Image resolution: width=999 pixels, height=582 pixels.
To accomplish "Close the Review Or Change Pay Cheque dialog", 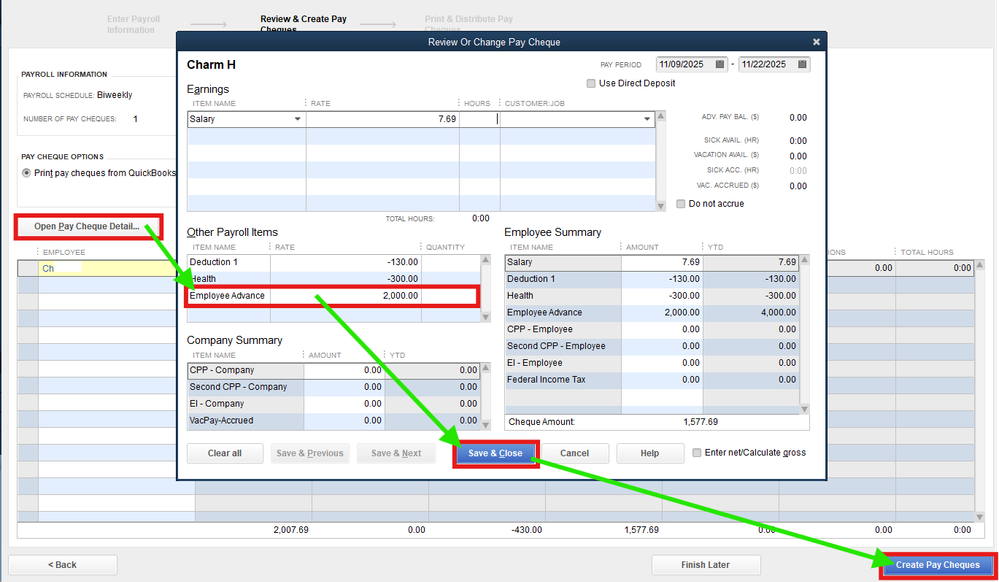I will tap(816, 42).
